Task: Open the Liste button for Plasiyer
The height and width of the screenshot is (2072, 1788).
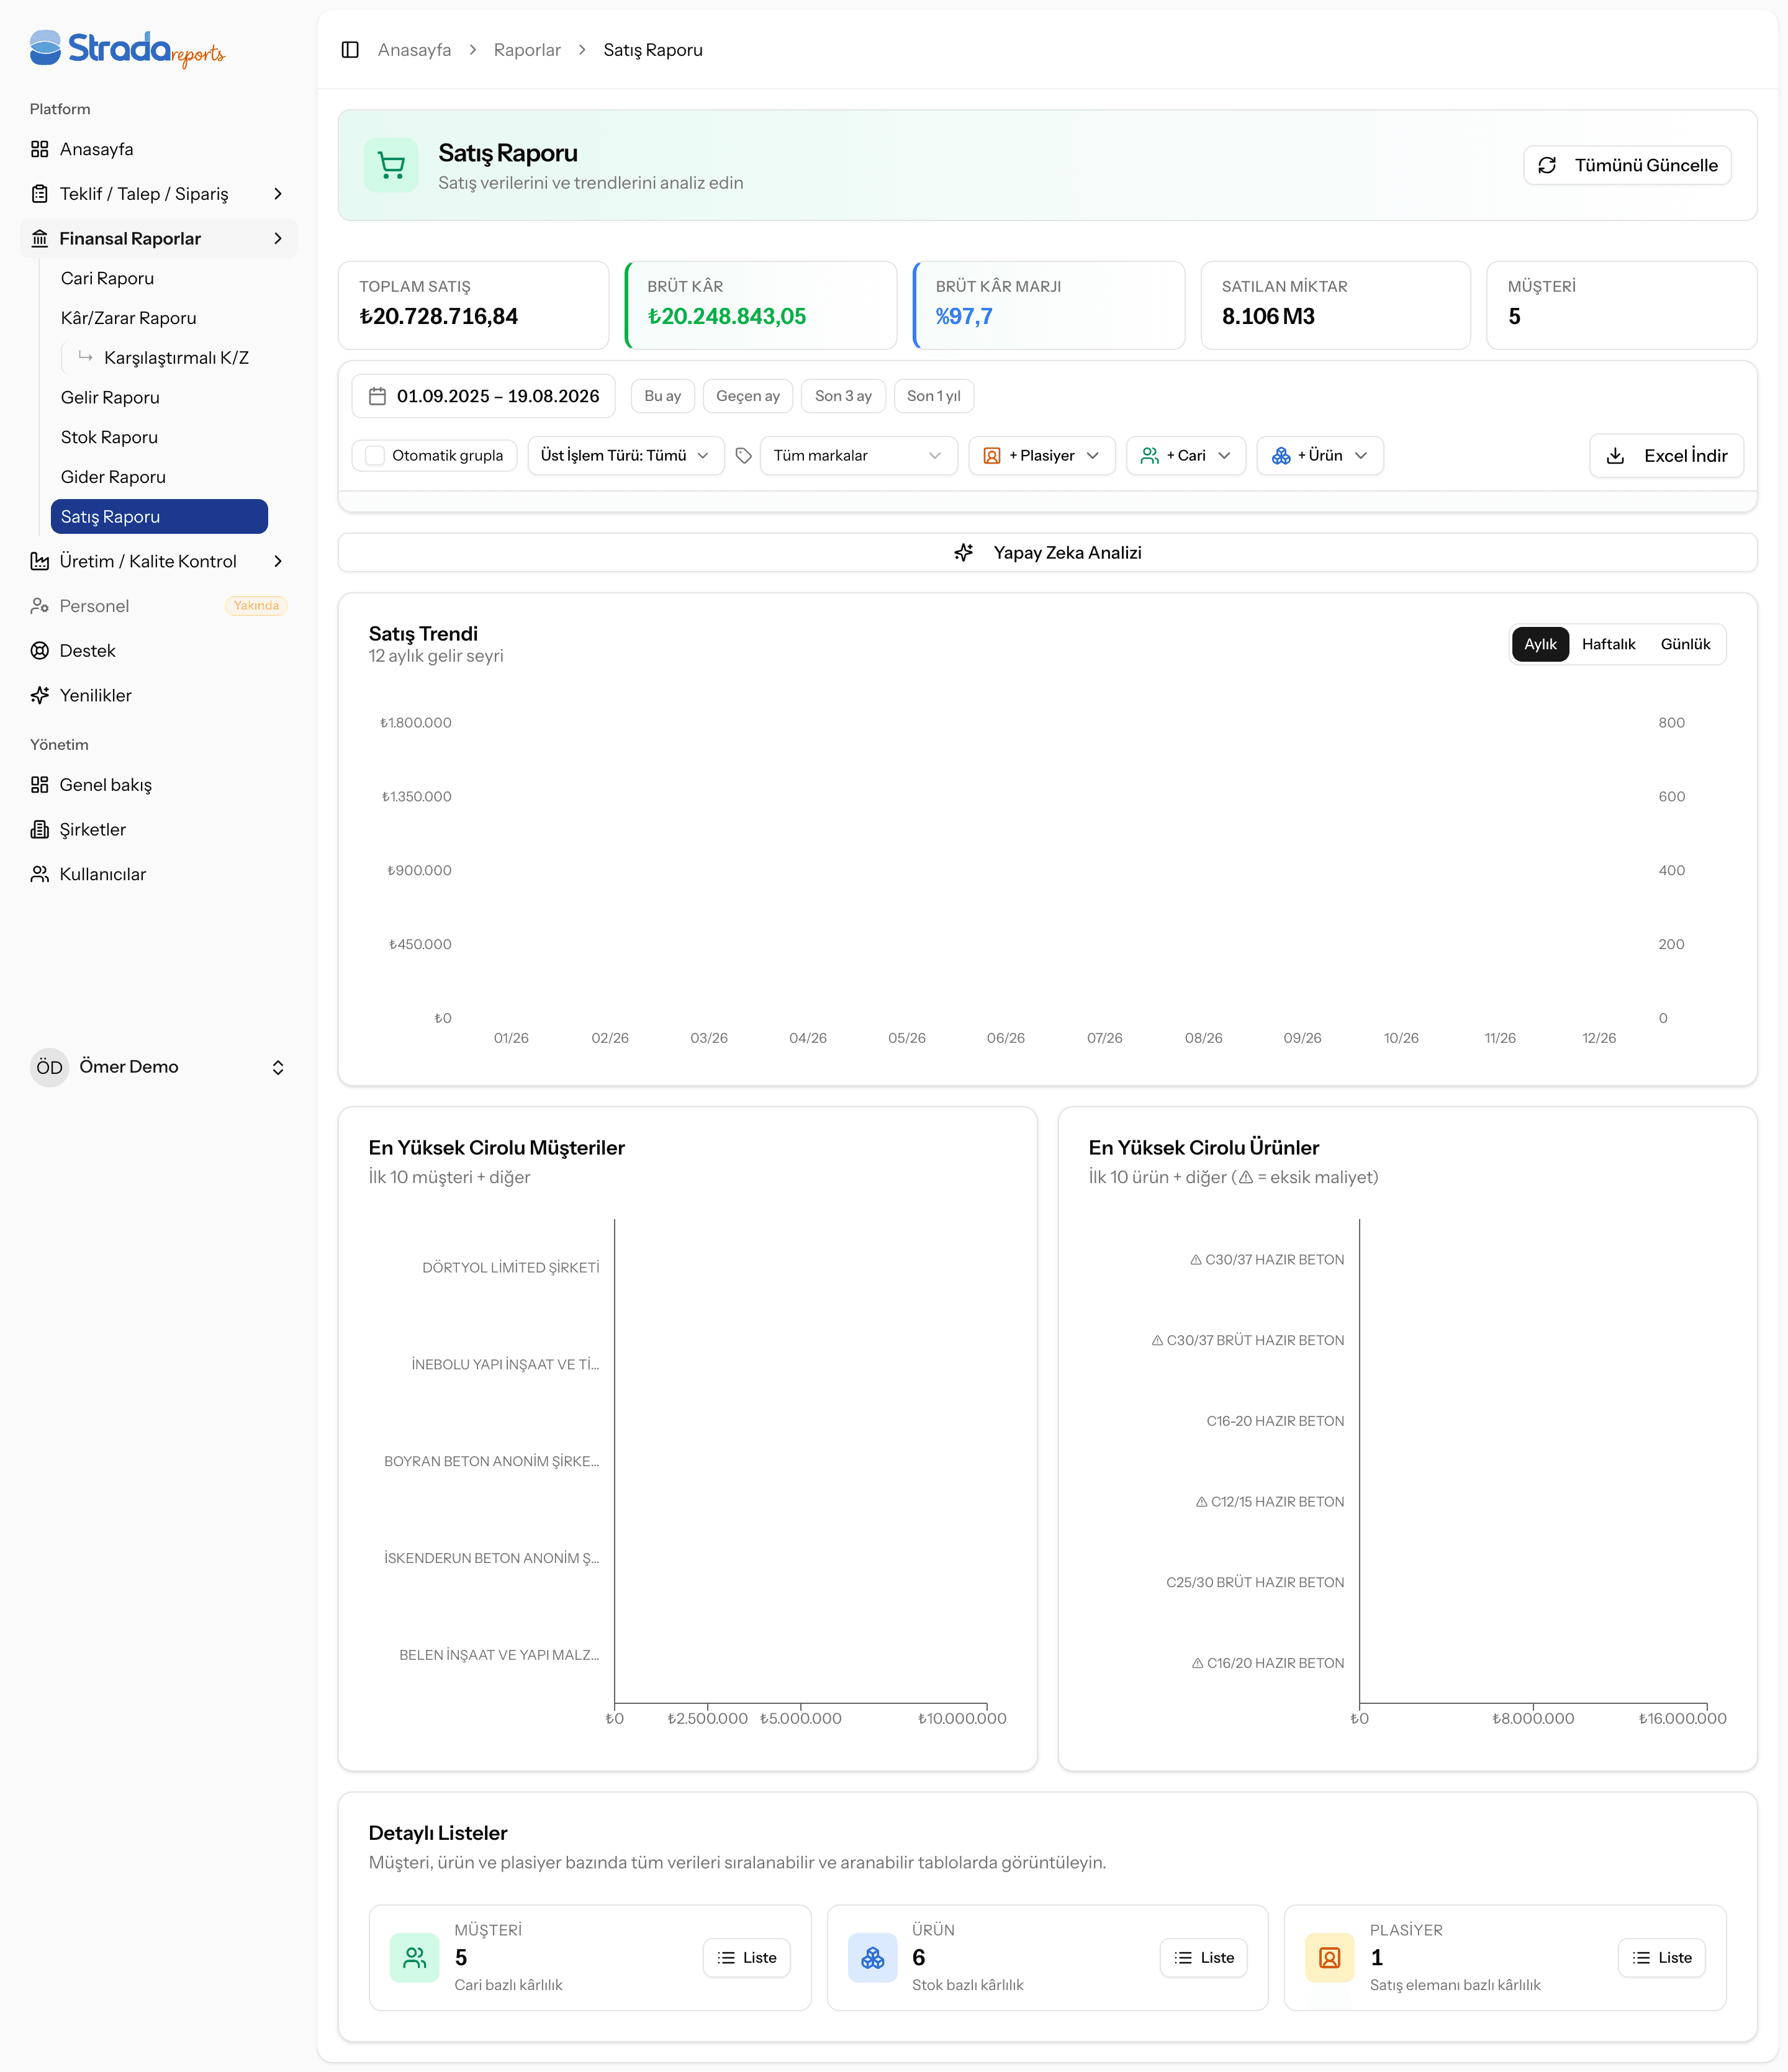Action: 1661,1957
